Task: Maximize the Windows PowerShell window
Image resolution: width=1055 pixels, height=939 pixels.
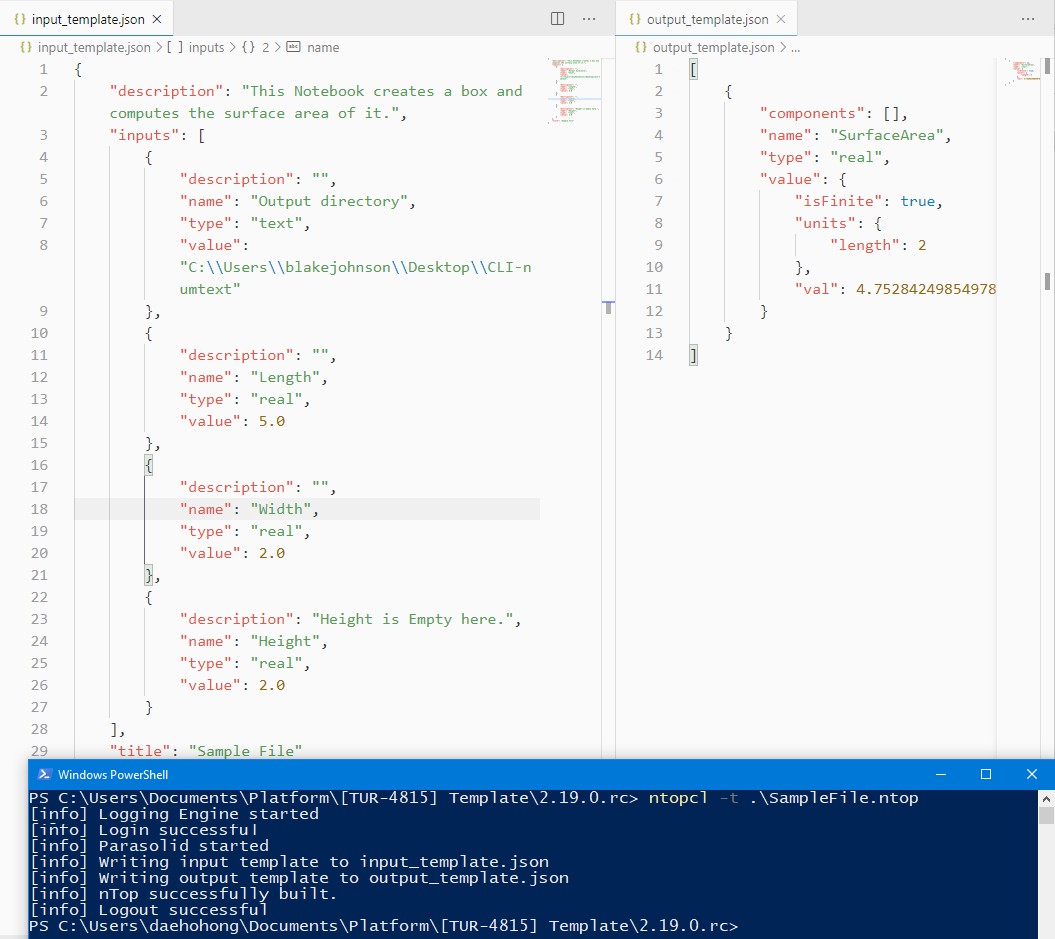Action: tap(986, 774)
